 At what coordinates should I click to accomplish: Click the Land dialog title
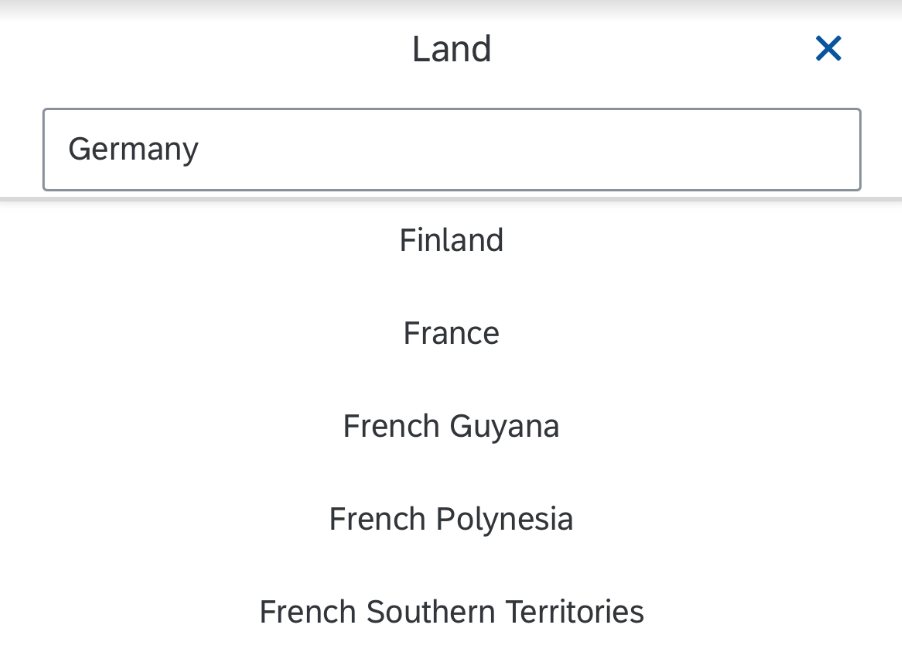click(451, 49)
